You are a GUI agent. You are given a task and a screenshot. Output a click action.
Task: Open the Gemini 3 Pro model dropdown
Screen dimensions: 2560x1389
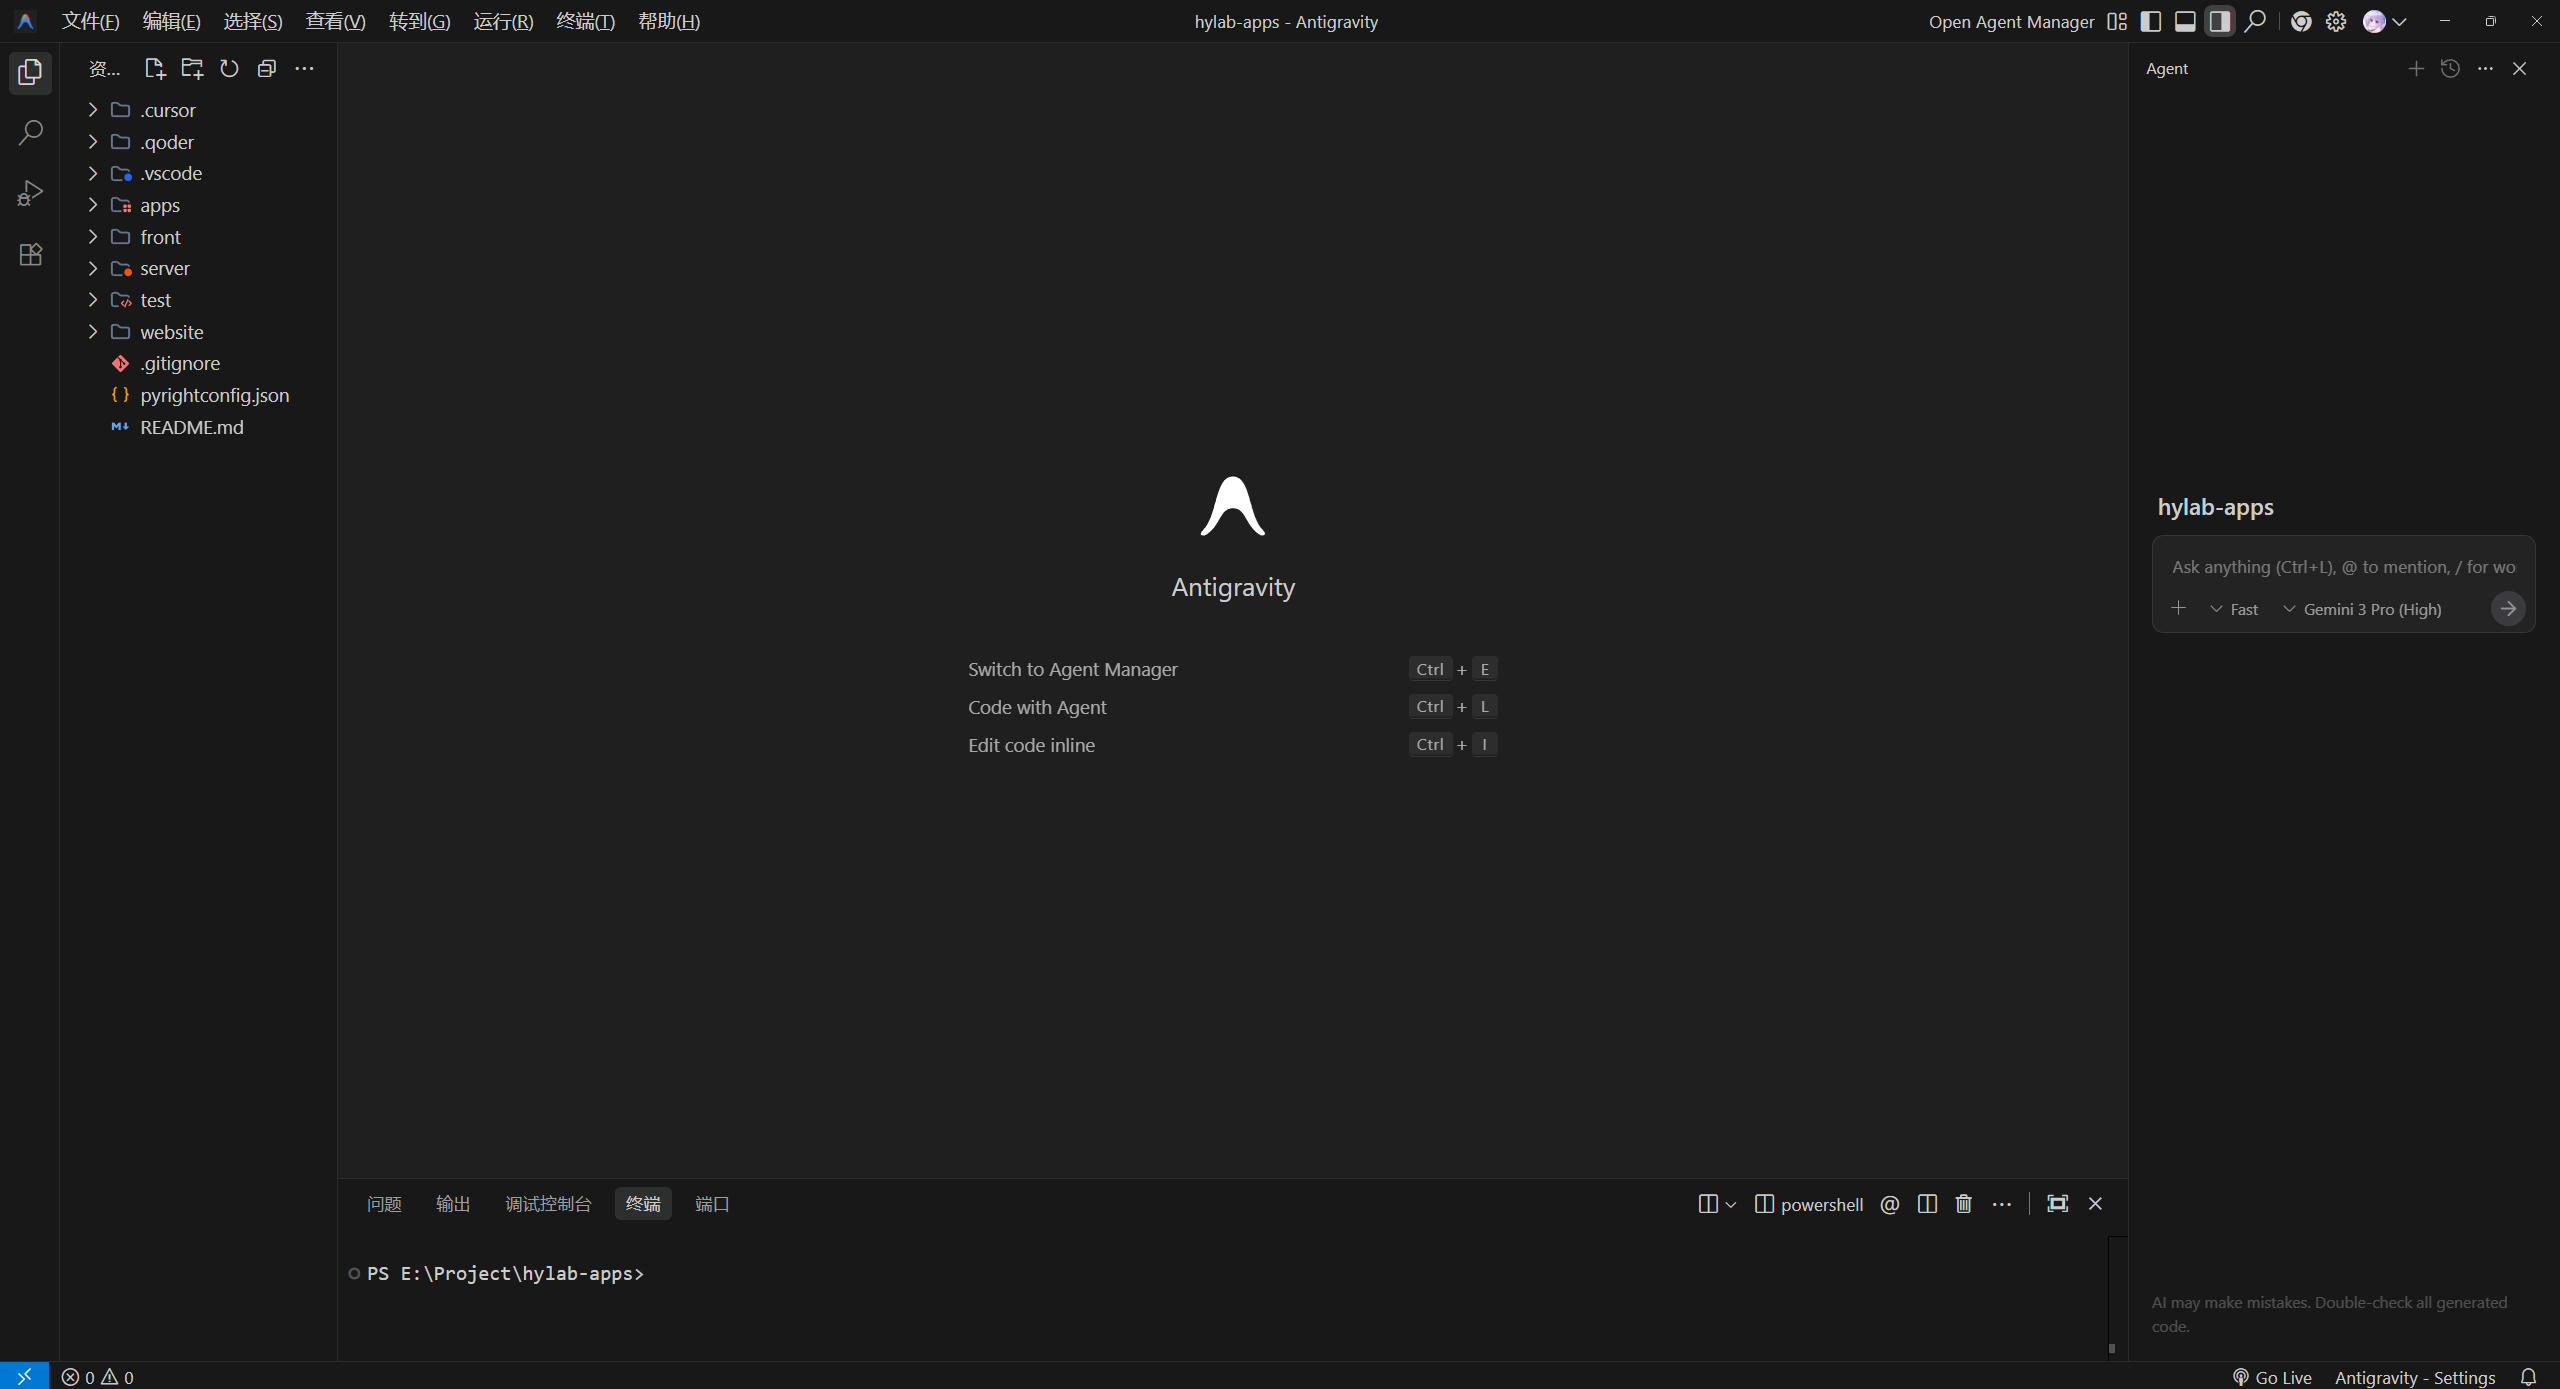[x=2362, y=609]
